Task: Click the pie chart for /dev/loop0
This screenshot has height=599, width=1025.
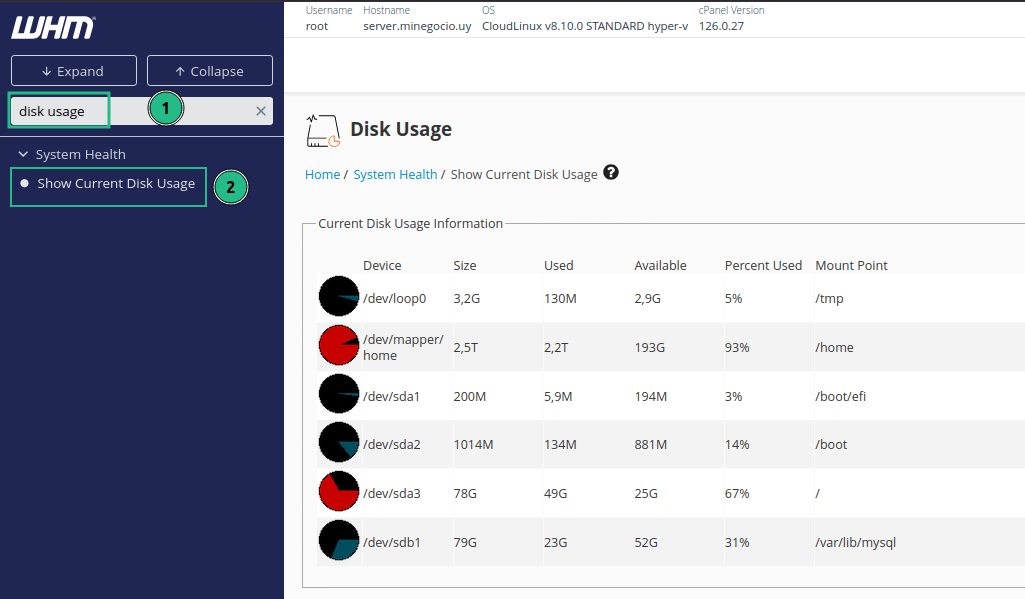Action: 339,297
